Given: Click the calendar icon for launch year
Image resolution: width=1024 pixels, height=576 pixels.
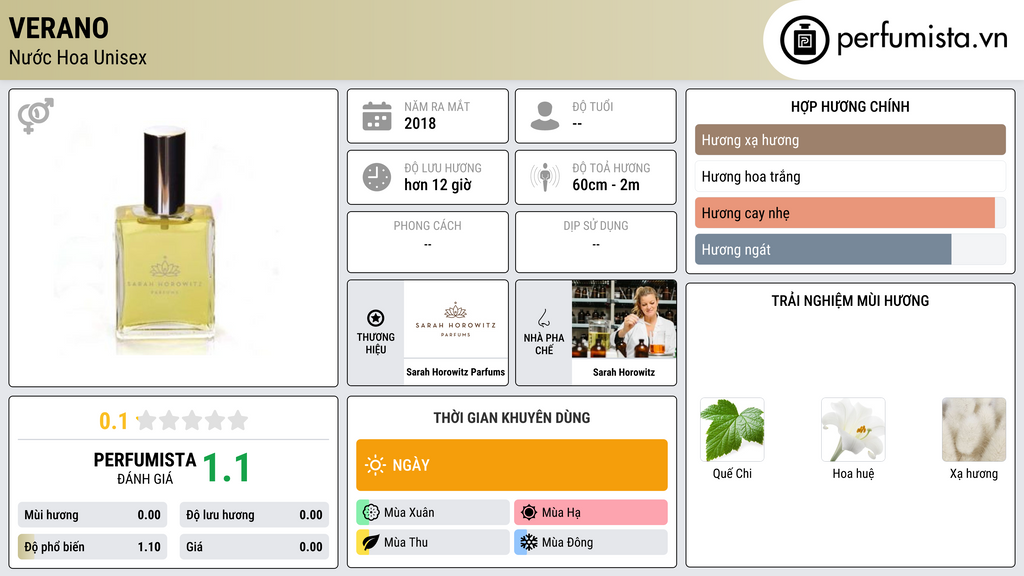Looking at the screenshot, I should pyautogui.click(x=377, y=116).
